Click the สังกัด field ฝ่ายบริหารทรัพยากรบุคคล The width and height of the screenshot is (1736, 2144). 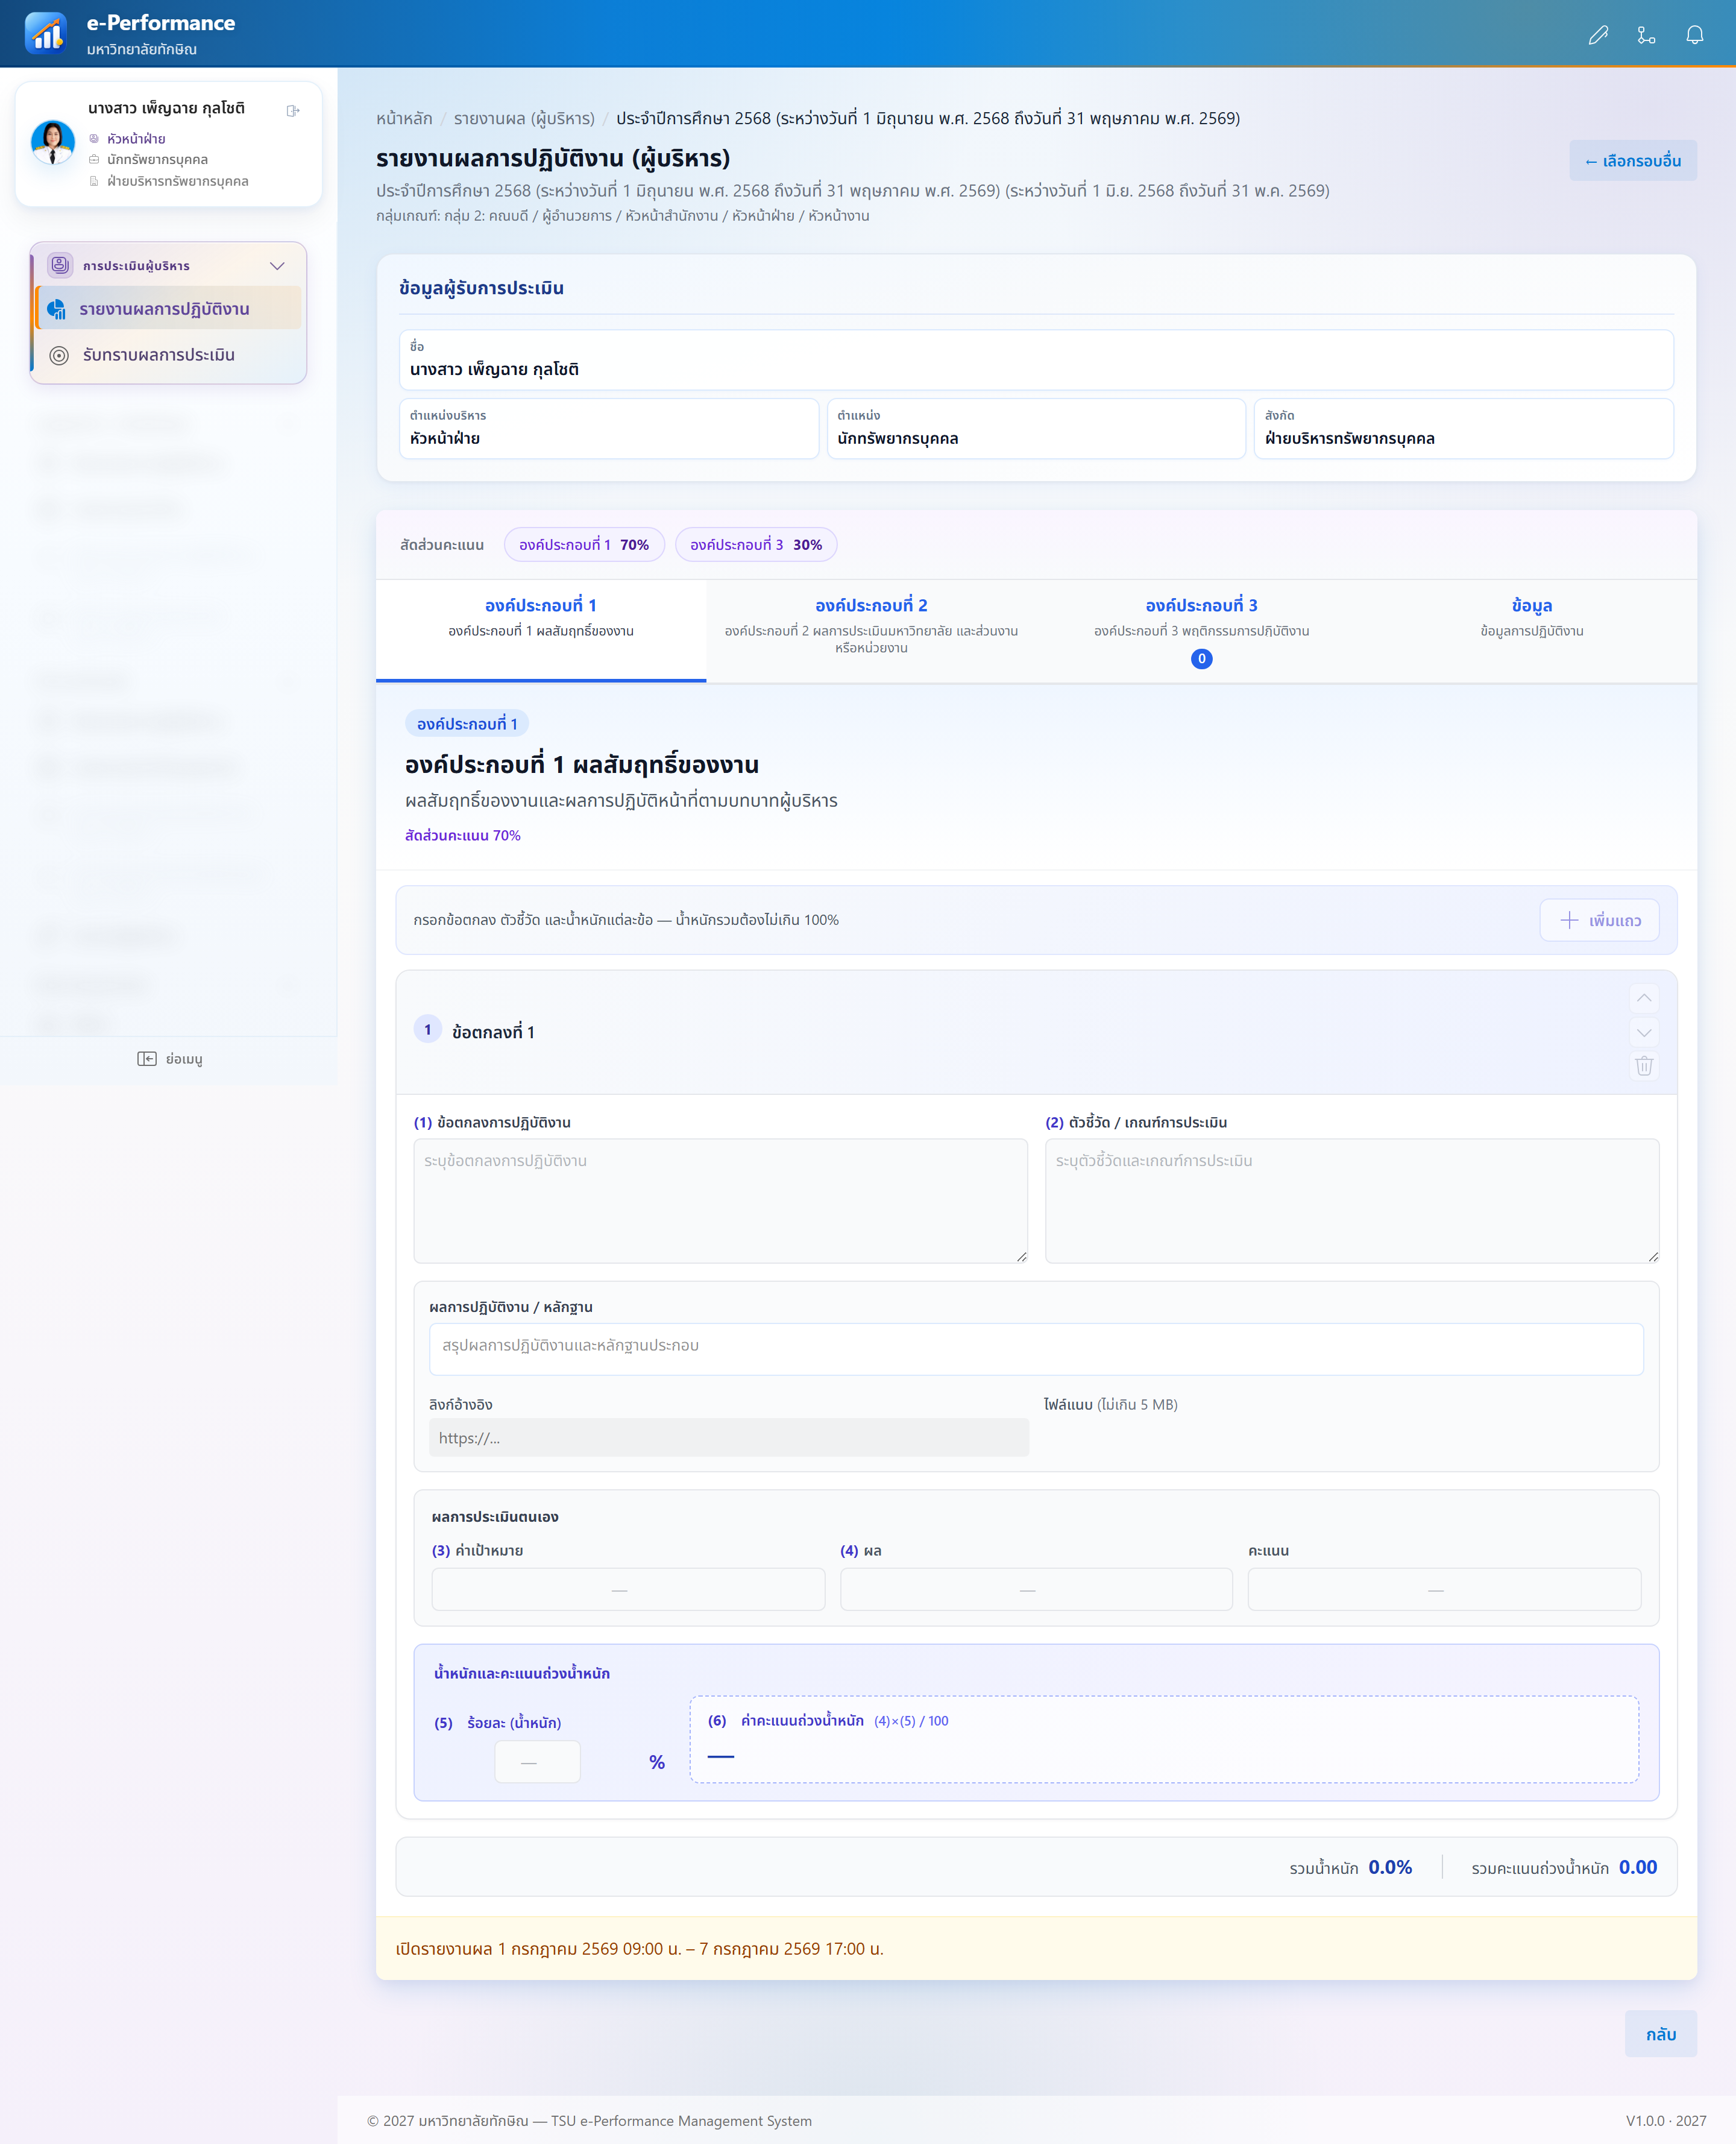(1463, 429)
